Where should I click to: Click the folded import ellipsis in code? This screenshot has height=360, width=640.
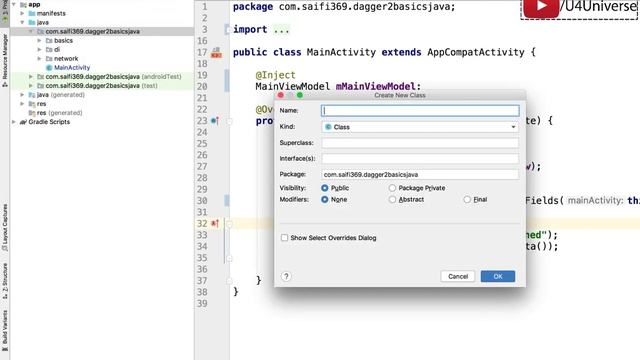pyautogui.click(x=281, y=30)
